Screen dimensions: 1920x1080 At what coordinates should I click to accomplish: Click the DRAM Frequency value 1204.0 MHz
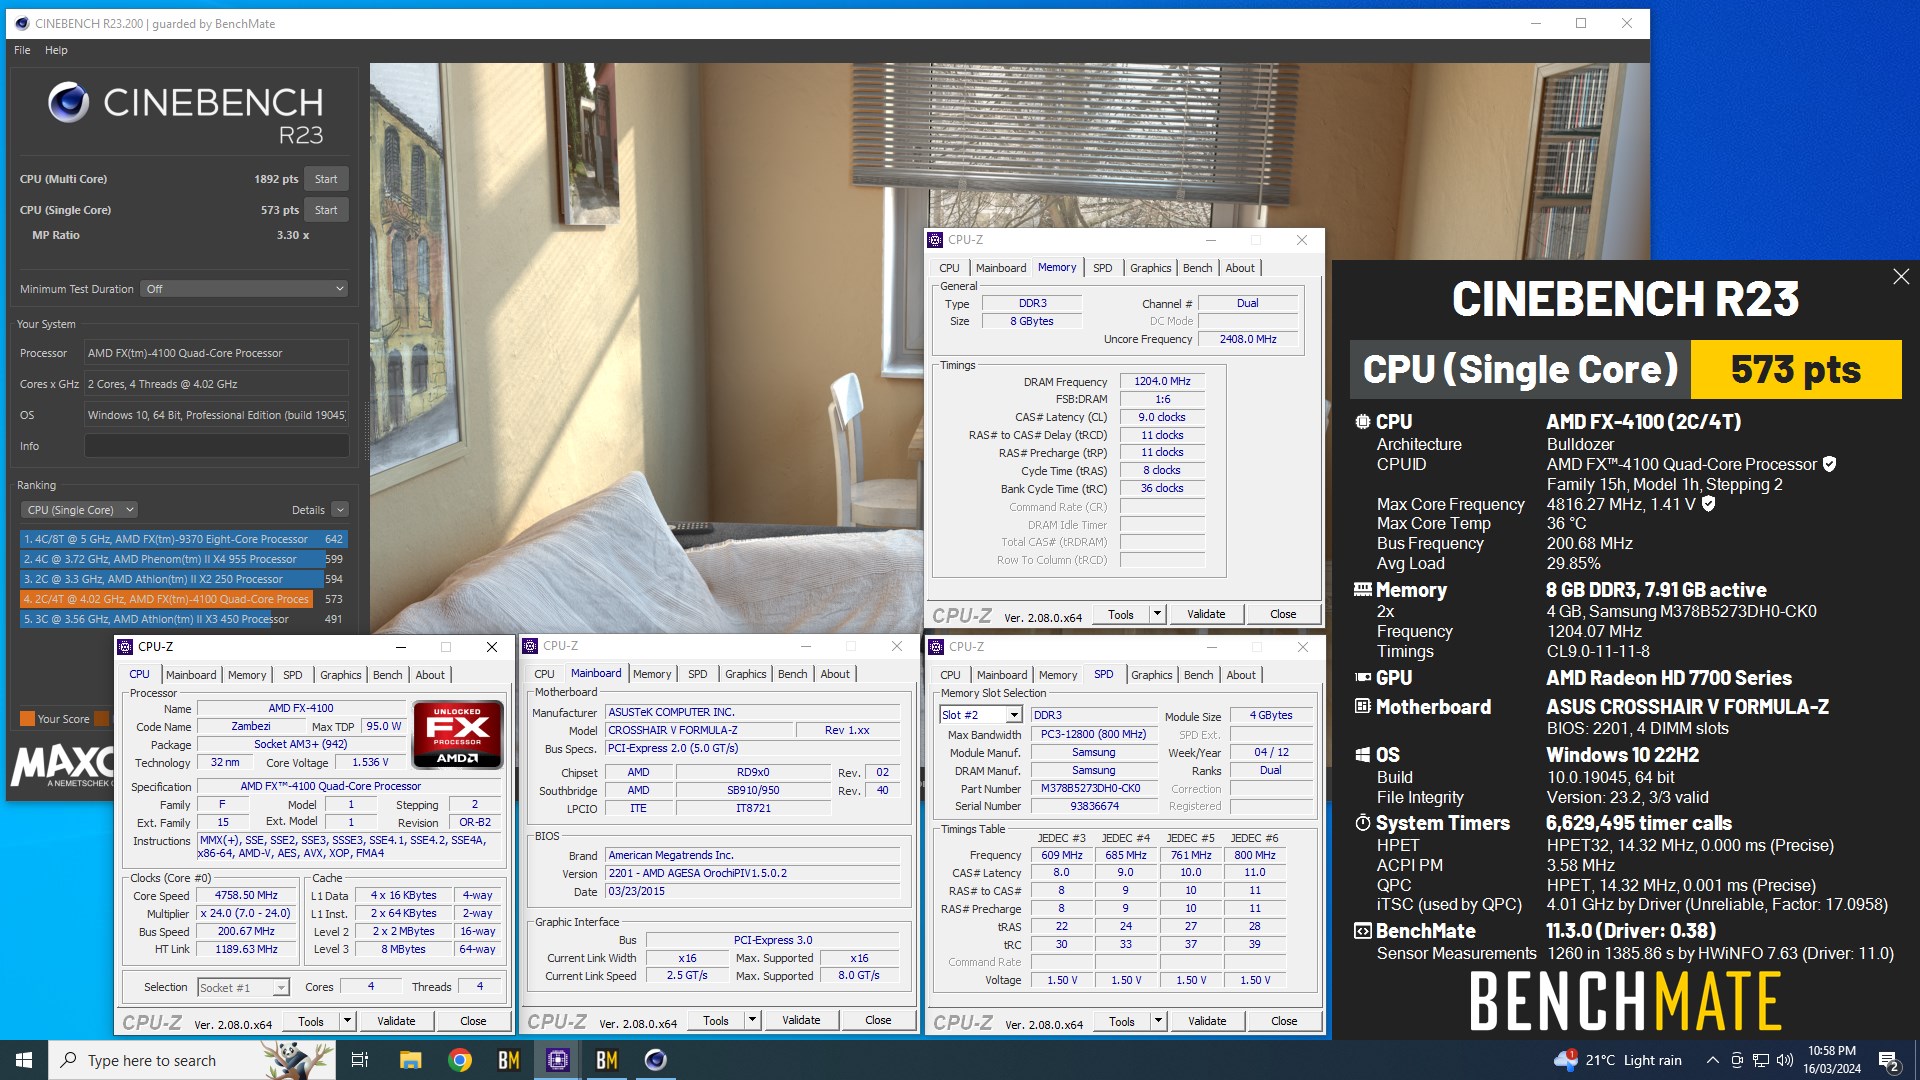[1162, 382]
